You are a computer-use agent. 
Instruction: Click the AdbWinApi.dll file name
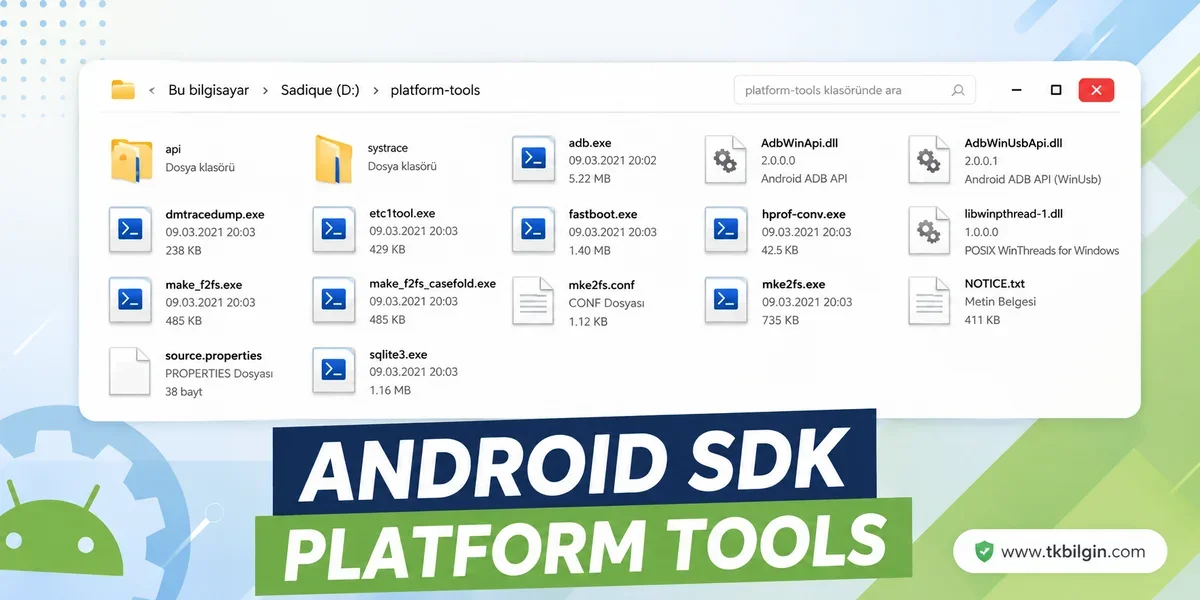(799, 143)
